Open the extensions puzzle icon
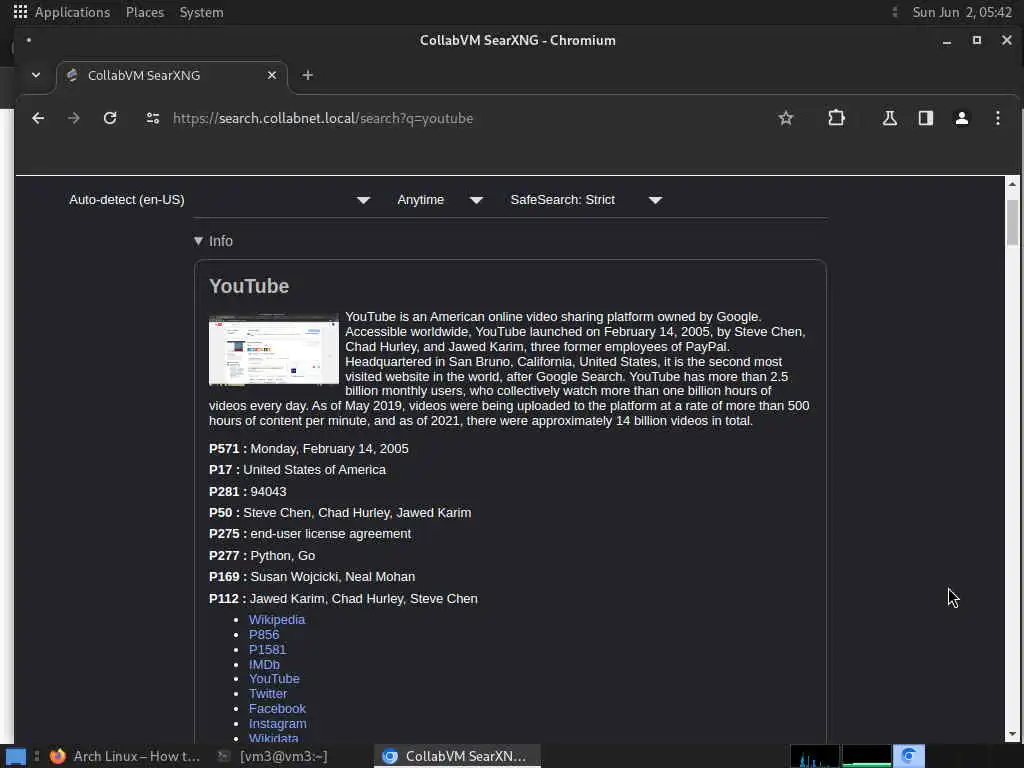 click(836, 118)
